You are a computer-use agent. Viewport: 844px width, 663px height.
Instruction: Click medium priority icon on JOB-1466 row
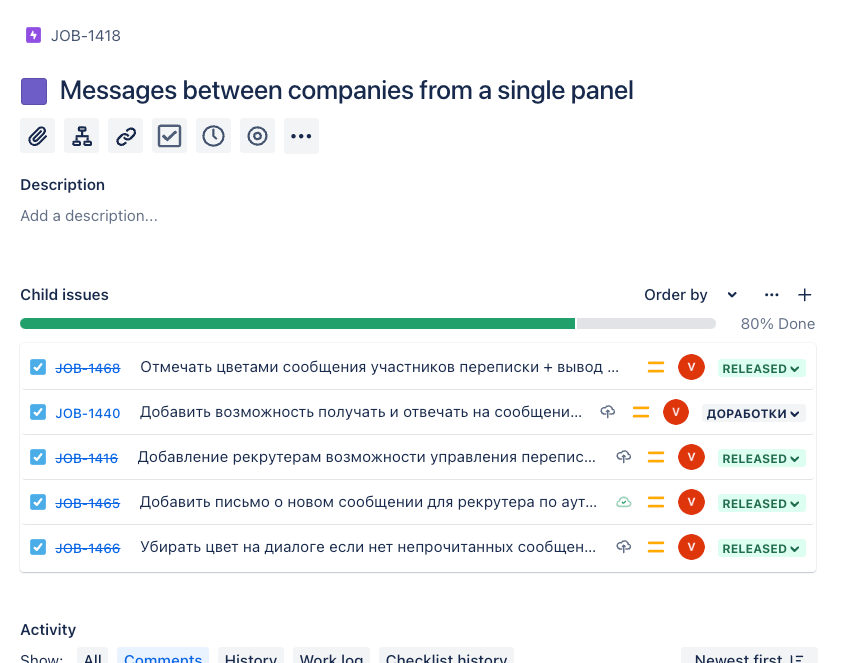pyautogui.click(x=656, y=547)
